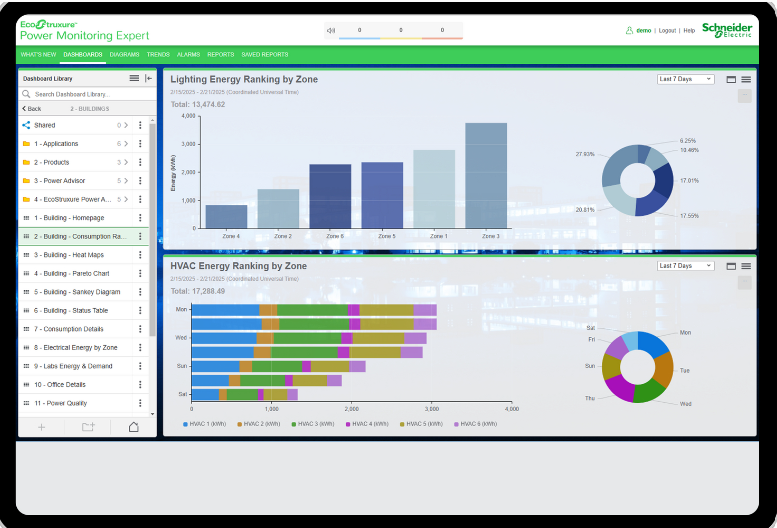Switch to the REPORTS tab
This screenshot has width=777, height=528.
coord(221,54)
